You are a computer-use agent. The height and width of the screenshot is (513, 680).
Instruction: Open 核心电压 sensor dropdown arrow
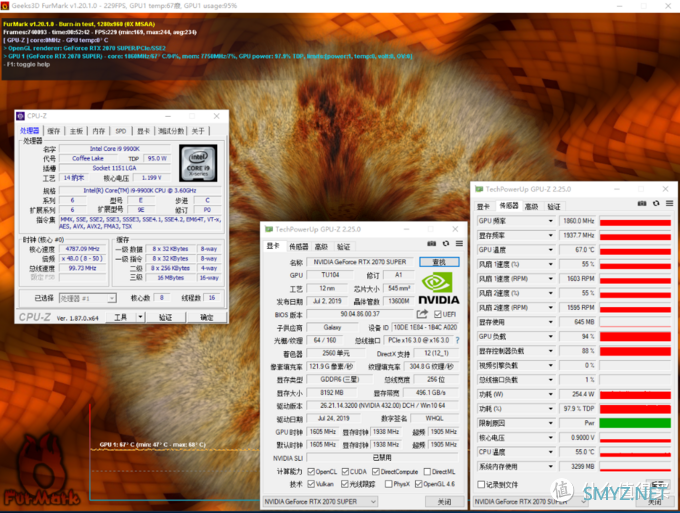[x=550, y=438]
